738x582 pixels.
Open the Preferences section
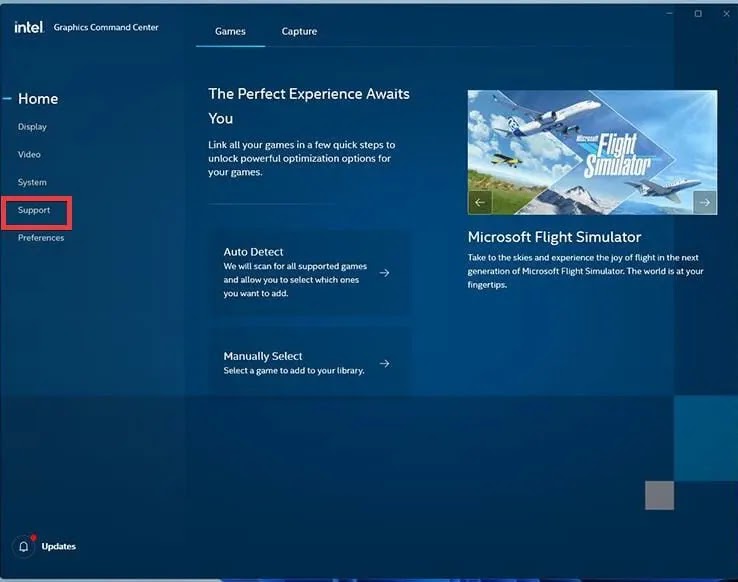click(x=41, y=238)
